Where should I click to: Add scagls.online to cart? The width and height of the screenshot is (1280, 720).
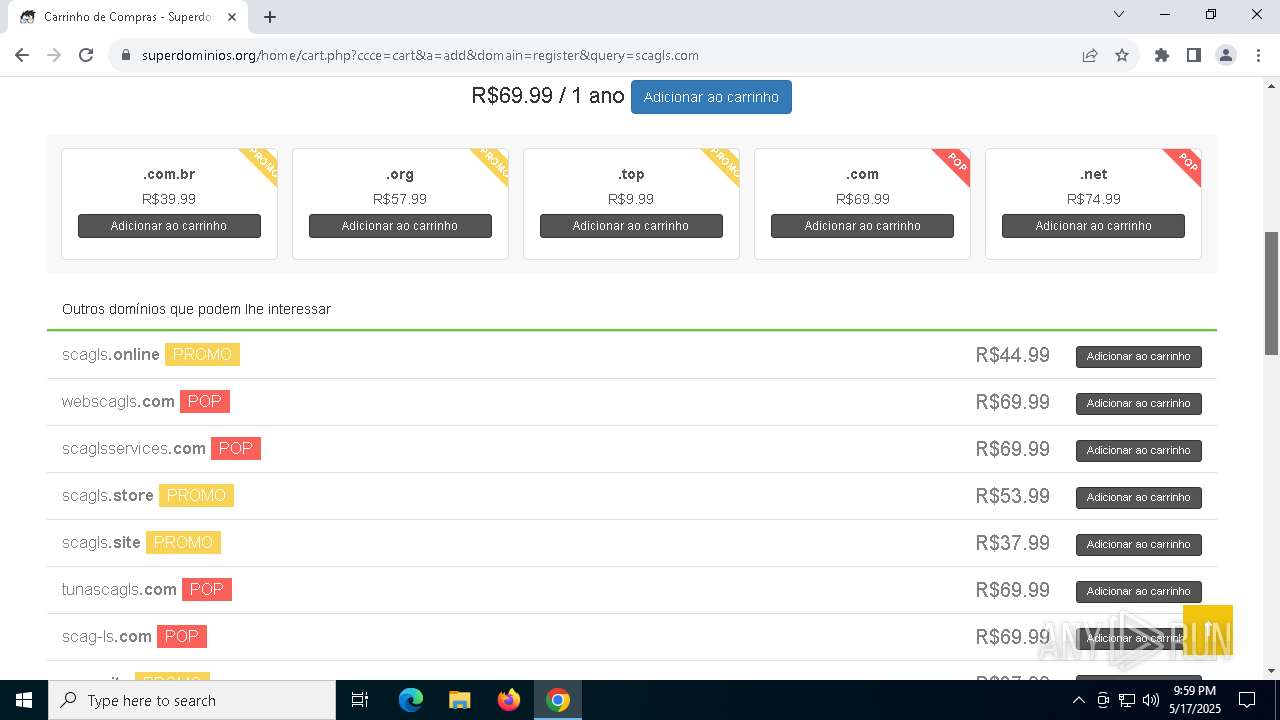tap(1138, 357)
